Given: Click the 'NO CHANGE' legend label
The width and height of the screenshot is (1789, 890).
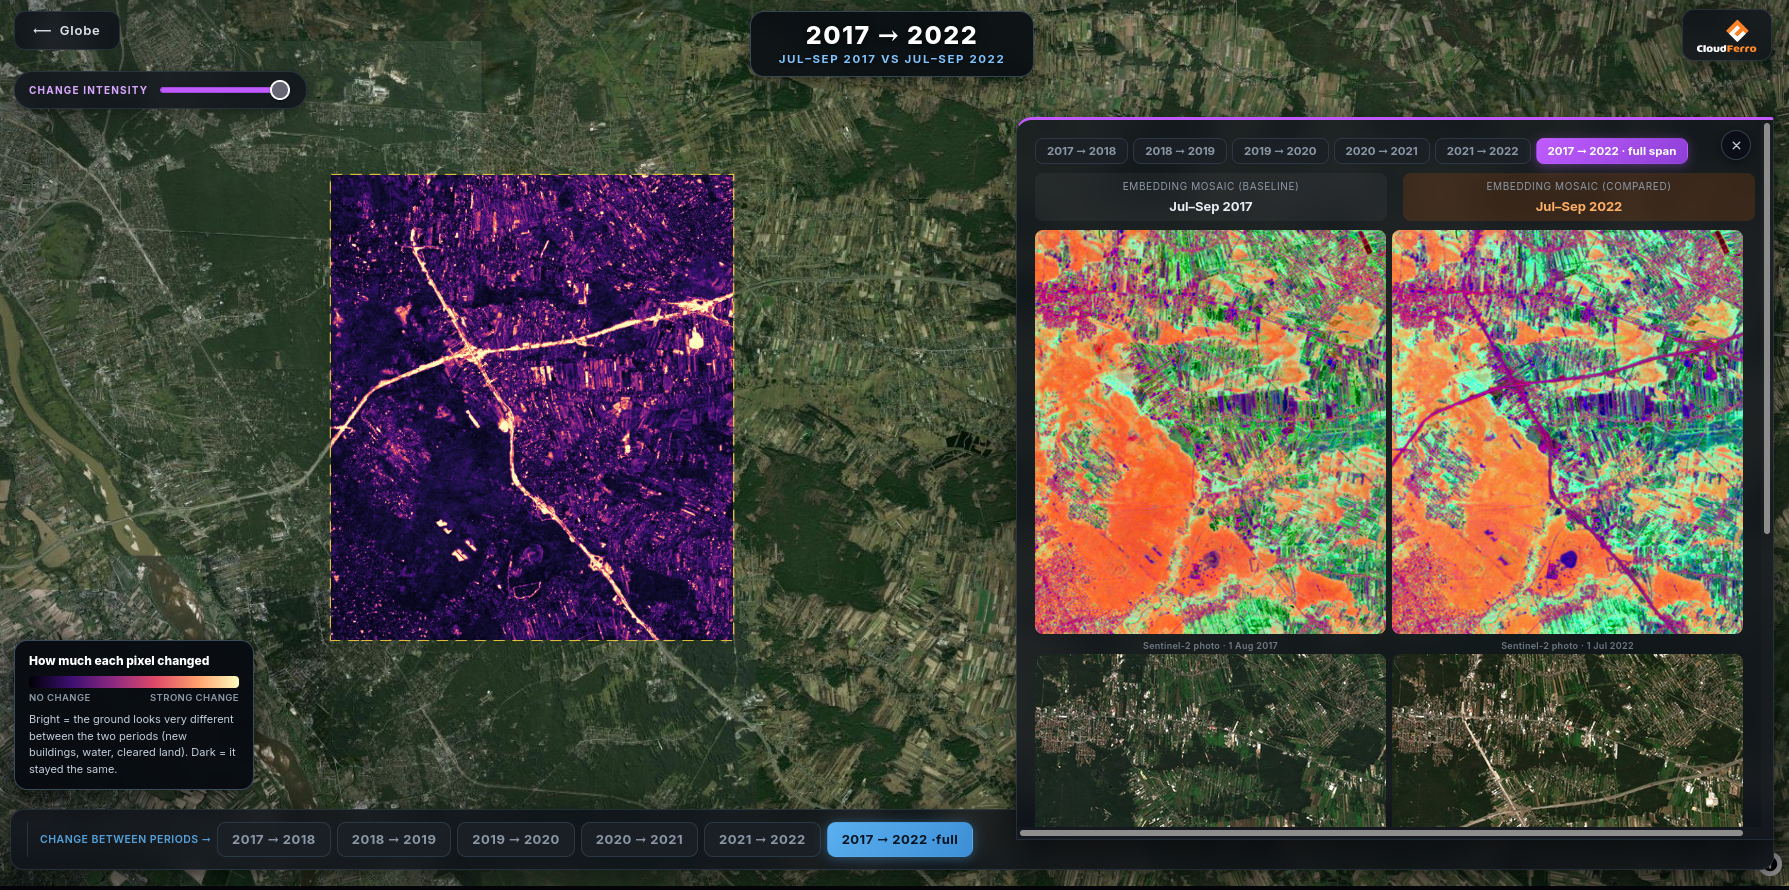Looking at the screenshot, I should 60,698.
